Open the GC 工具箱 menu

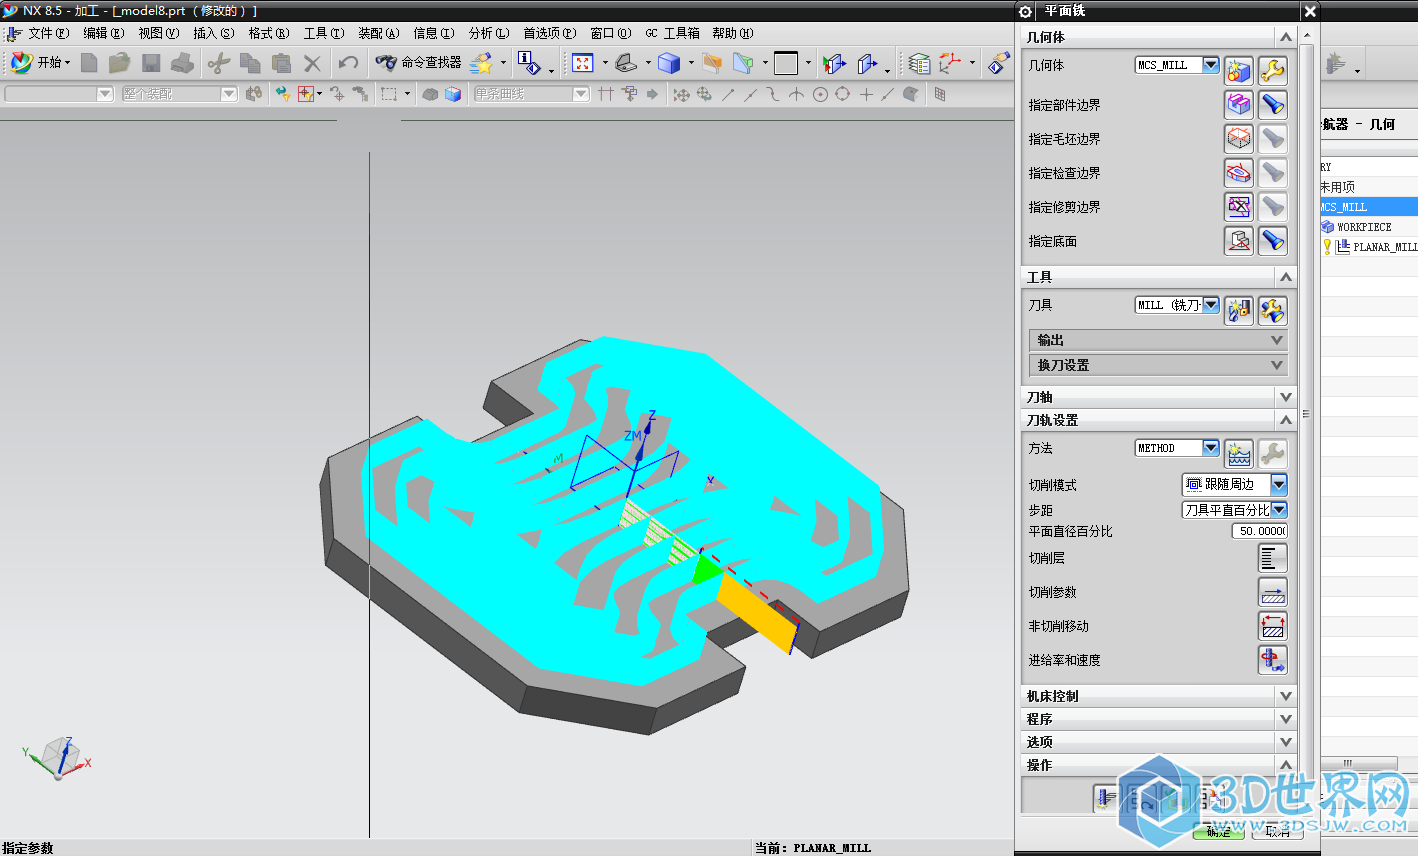(x=672, y=33)
